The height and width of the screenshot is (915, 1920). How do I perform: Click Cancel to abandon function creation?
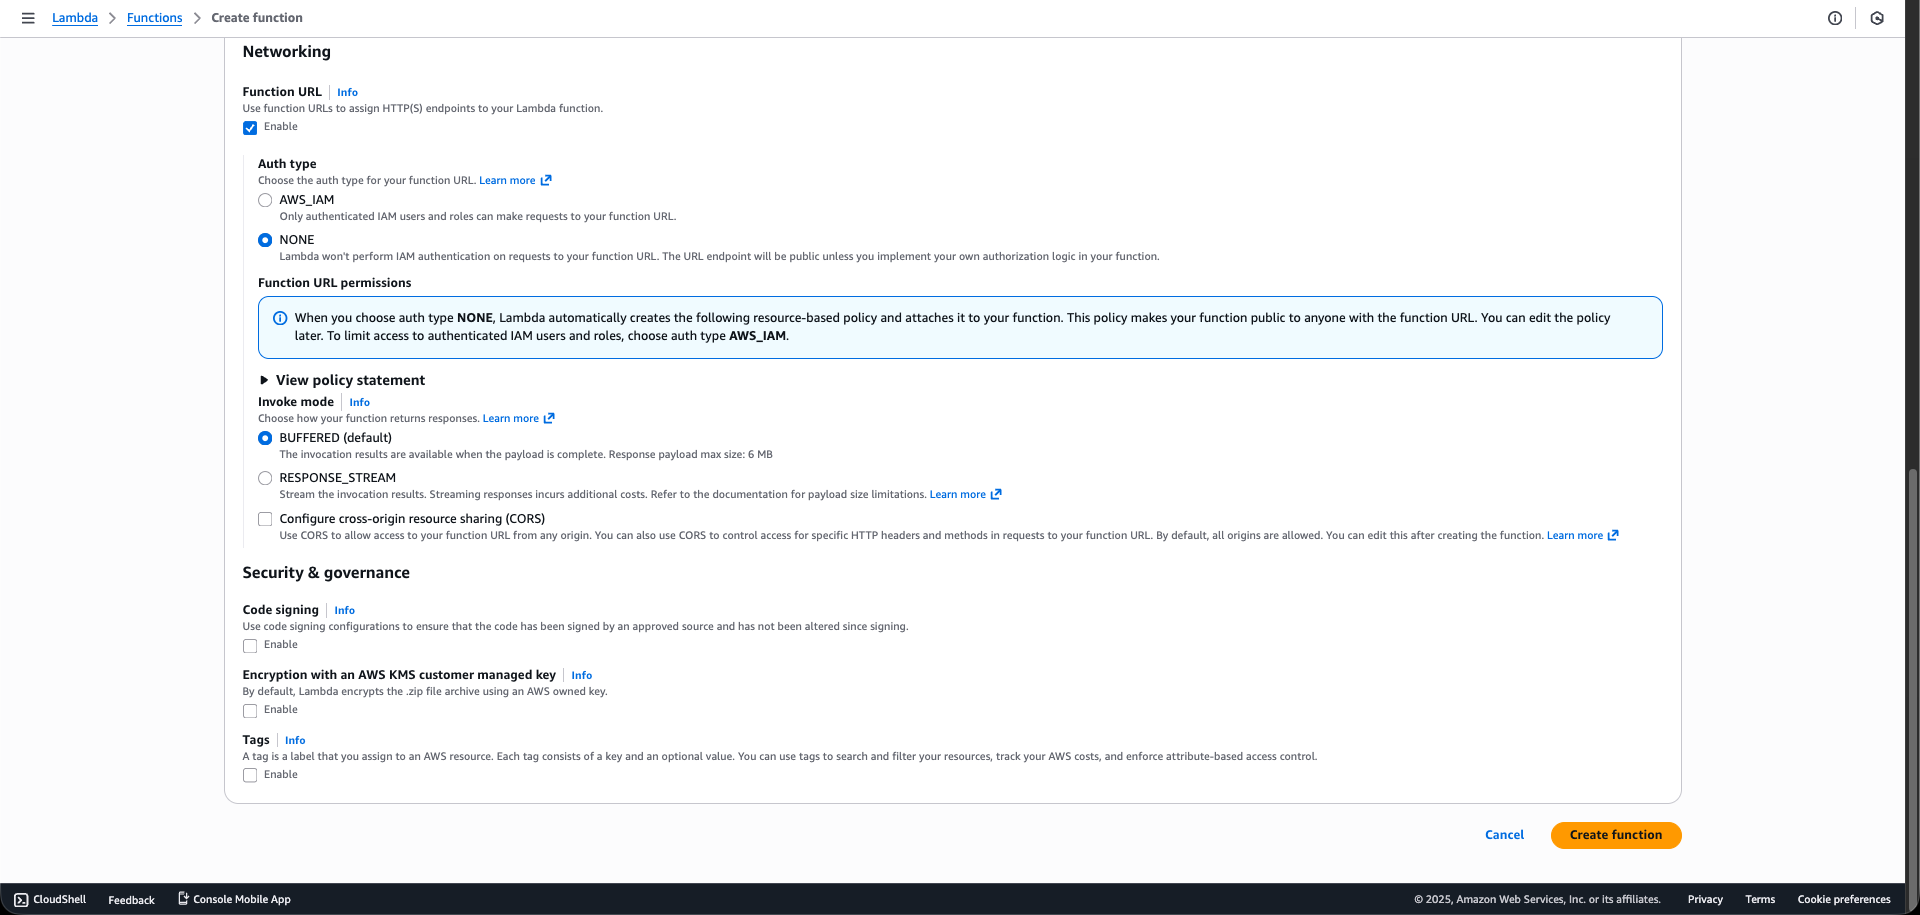1504,835
